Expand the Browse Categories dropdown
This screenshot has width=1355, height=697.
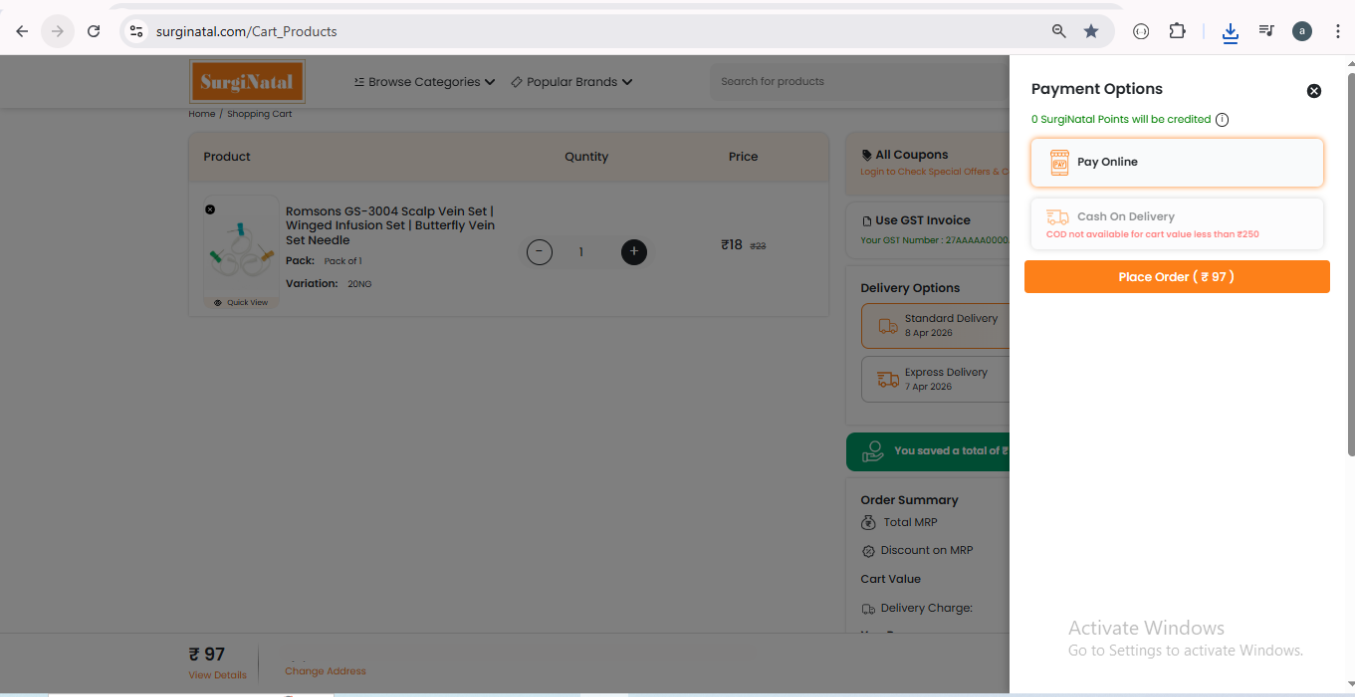pyautogui.click(x=424, y=82)
